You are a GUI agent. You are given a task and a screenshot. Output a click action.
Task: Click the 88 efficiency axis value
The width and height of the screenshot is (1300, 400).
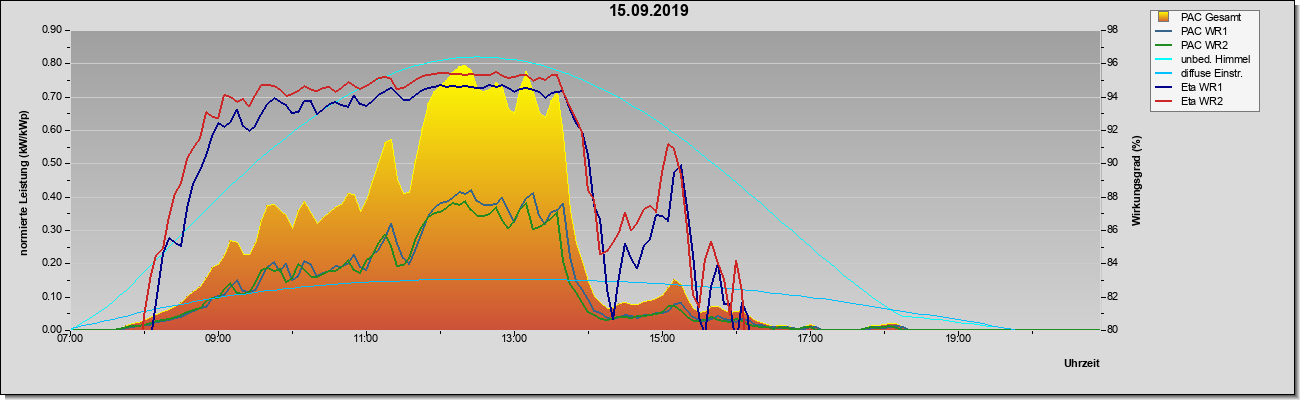1112,197
